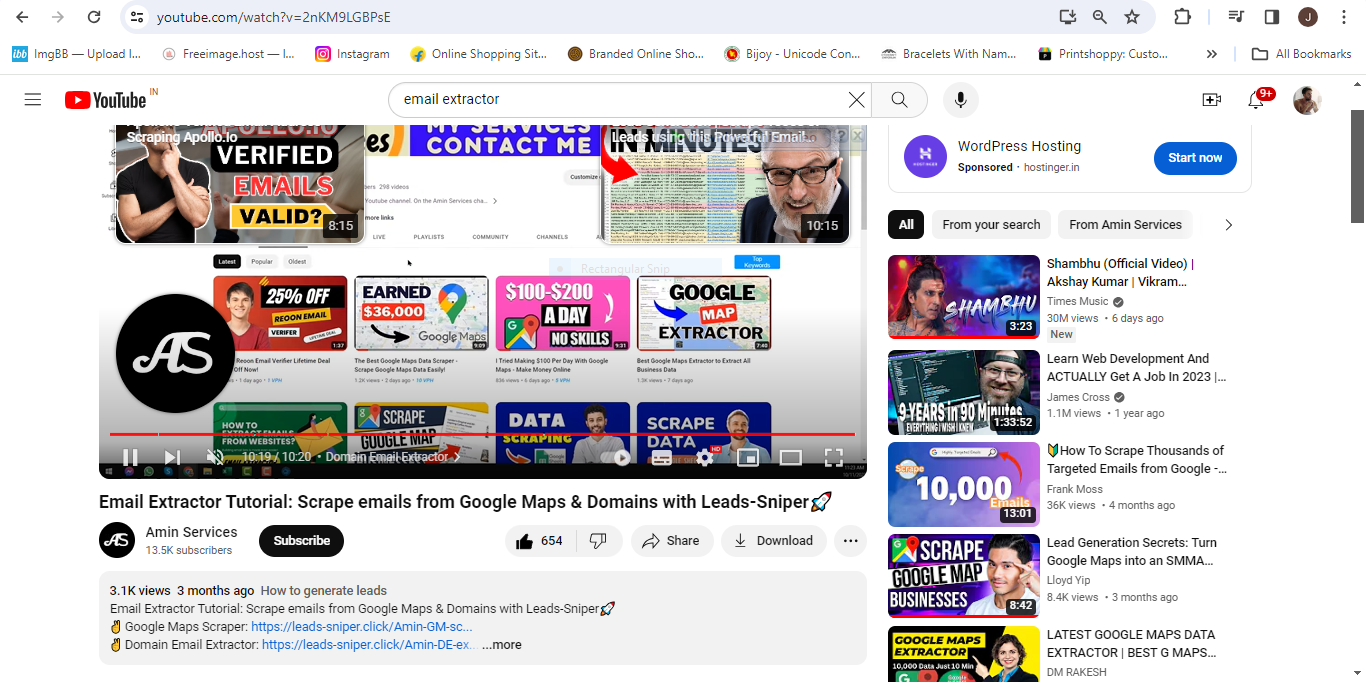
Task: Bookmark this page with the star icon
Action: tap(1131, 17)
